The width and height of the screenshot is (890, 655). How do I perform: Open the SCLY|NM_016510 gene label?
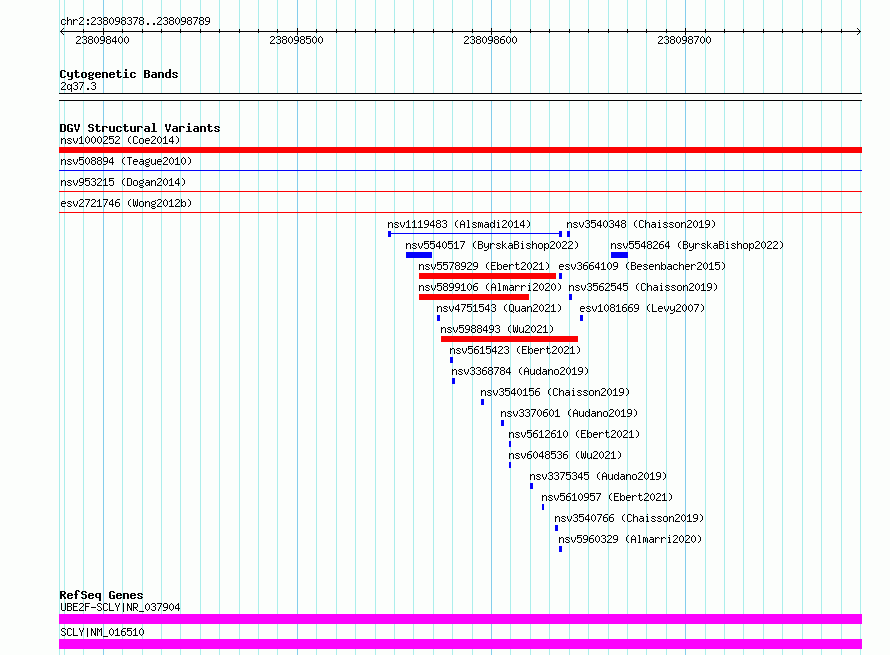[x=102, y=632]
